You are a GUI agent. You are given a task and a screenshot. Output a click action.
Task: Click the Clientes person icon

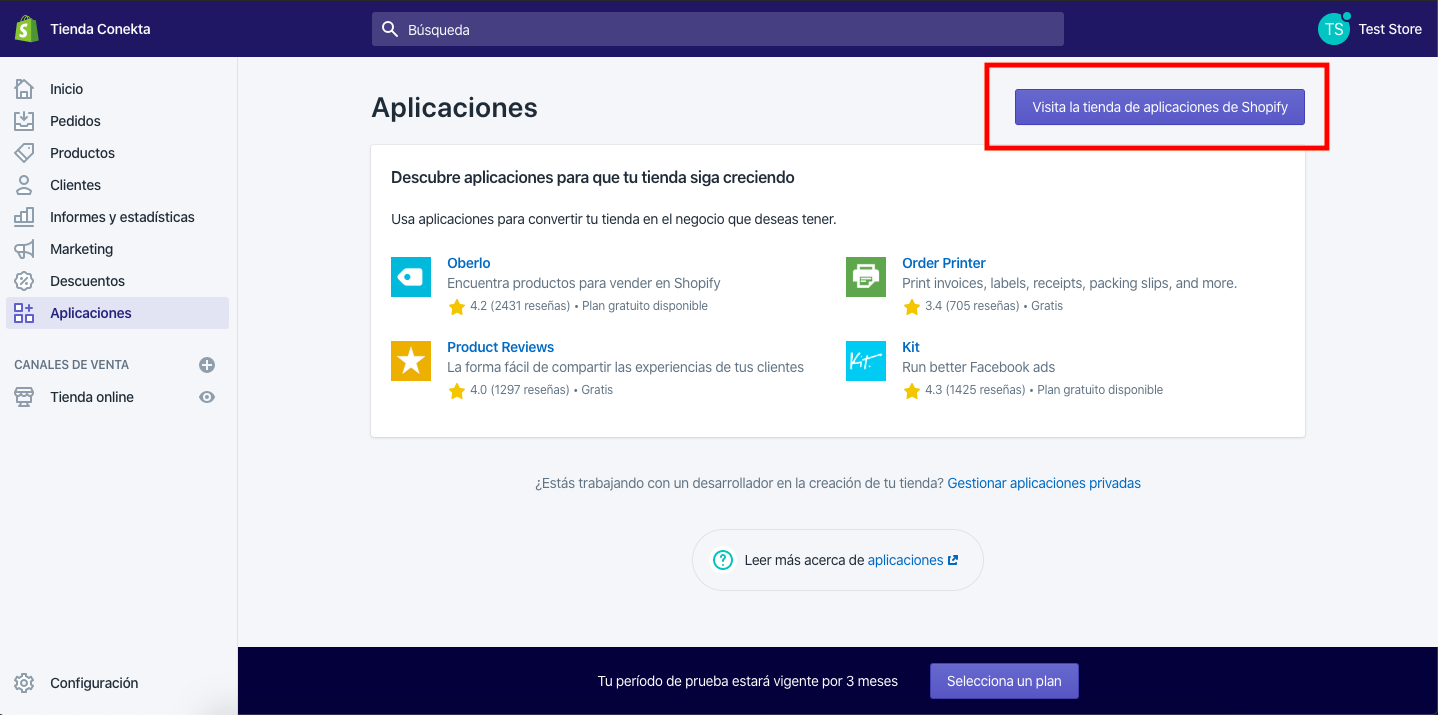tap(24, 185)
